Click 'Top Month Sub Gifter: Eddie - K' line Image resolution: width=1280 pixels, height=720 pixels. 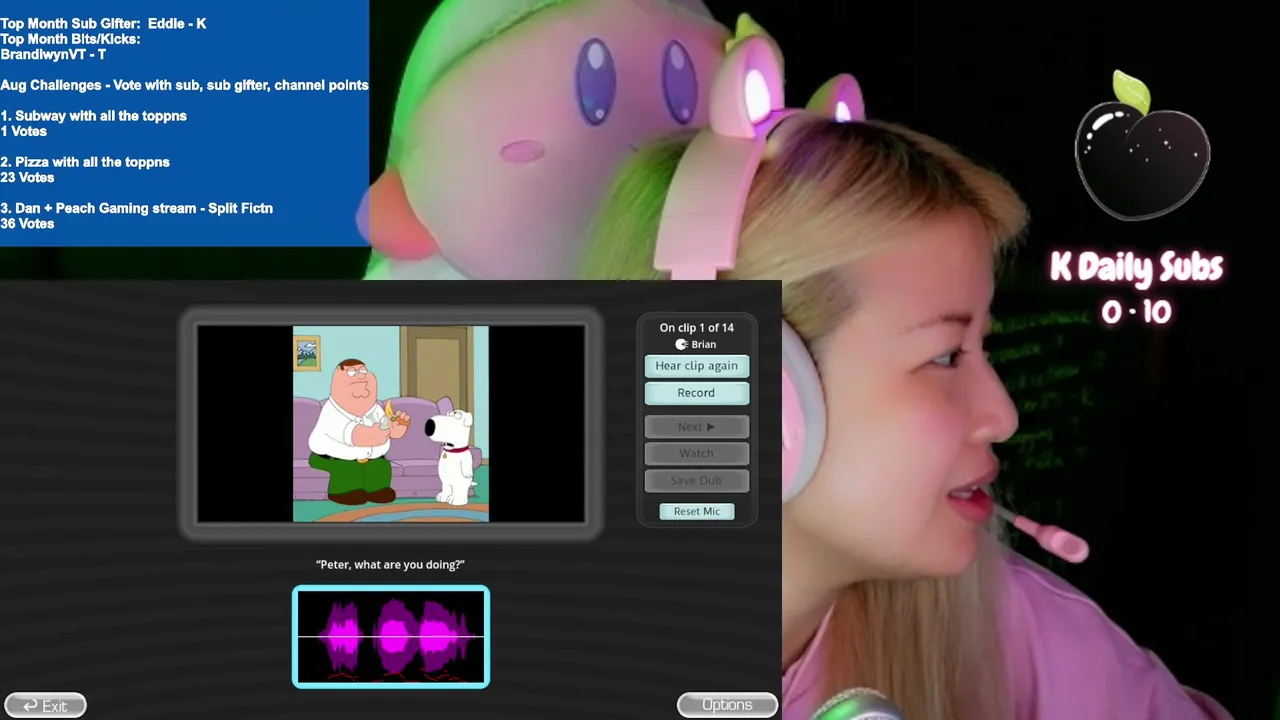104,23
